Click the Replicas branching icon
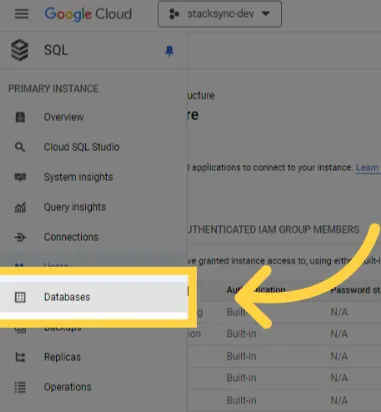Viewport: 381px width, 412px height. point(20,357)
